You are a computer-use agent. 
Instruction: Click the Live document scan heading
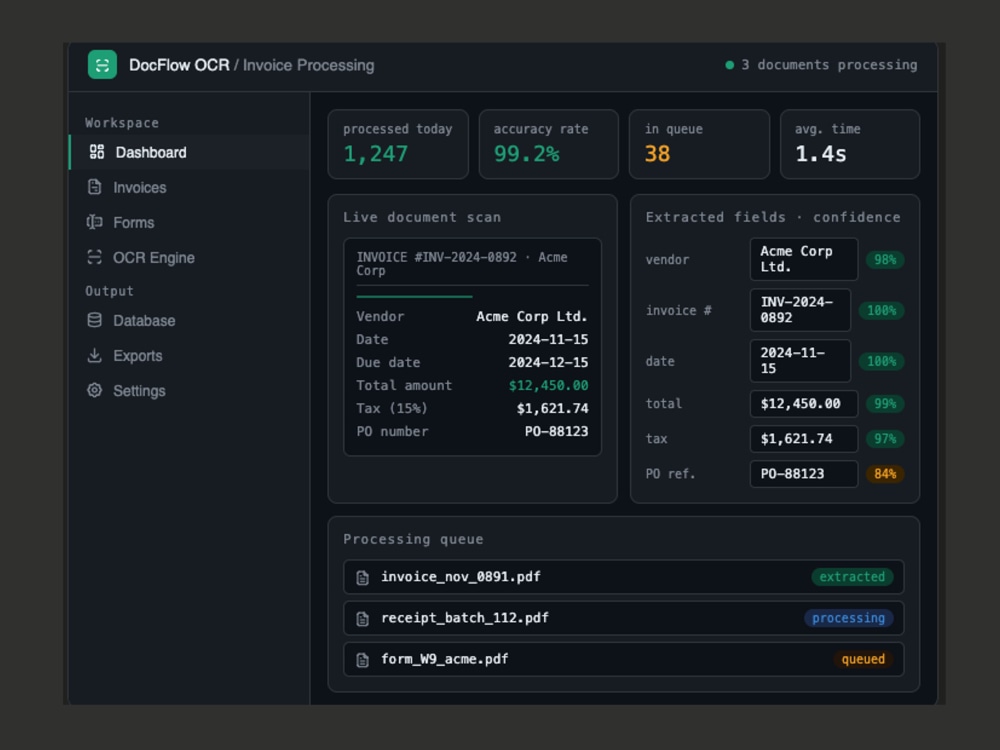point(422,217)
